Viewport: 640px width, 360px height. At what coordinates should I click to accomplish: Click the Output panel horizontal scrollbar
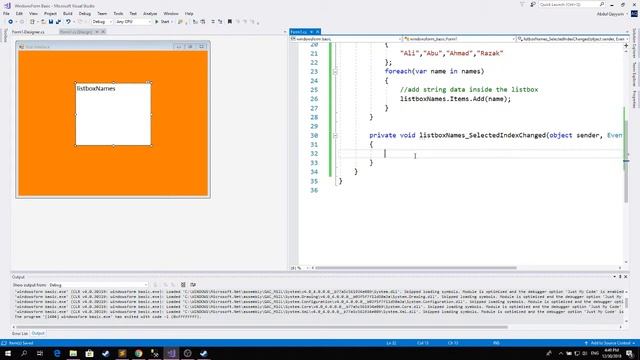(261, 327)
